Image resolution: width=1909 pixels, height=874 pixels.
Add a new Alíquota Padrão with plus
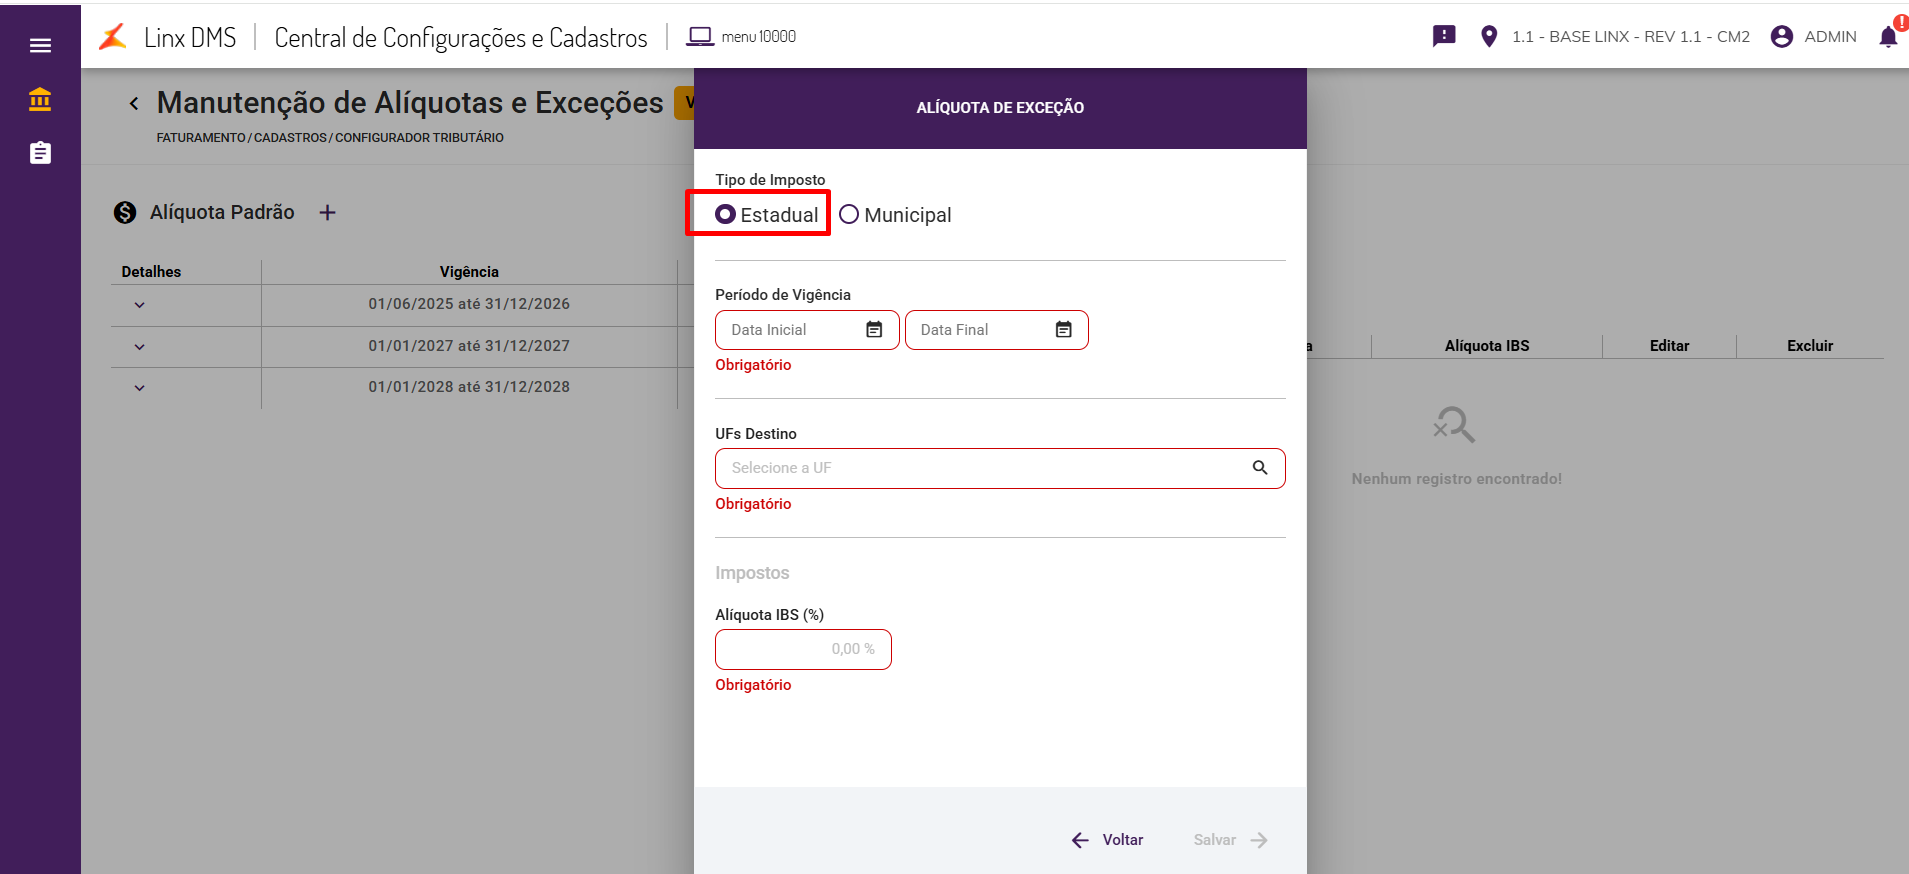coord(327,212)
